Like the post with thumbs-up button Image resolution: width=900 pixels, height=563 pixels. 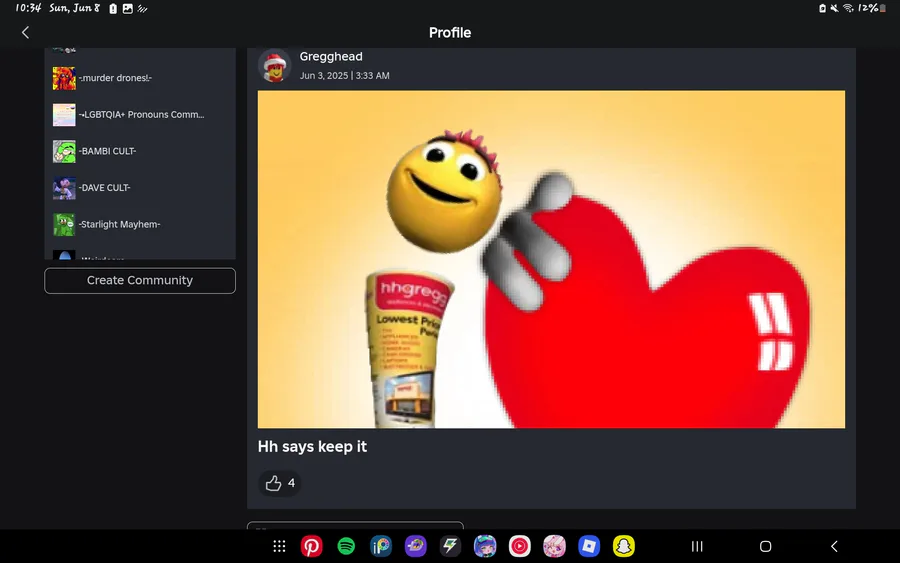pos(280,483)
